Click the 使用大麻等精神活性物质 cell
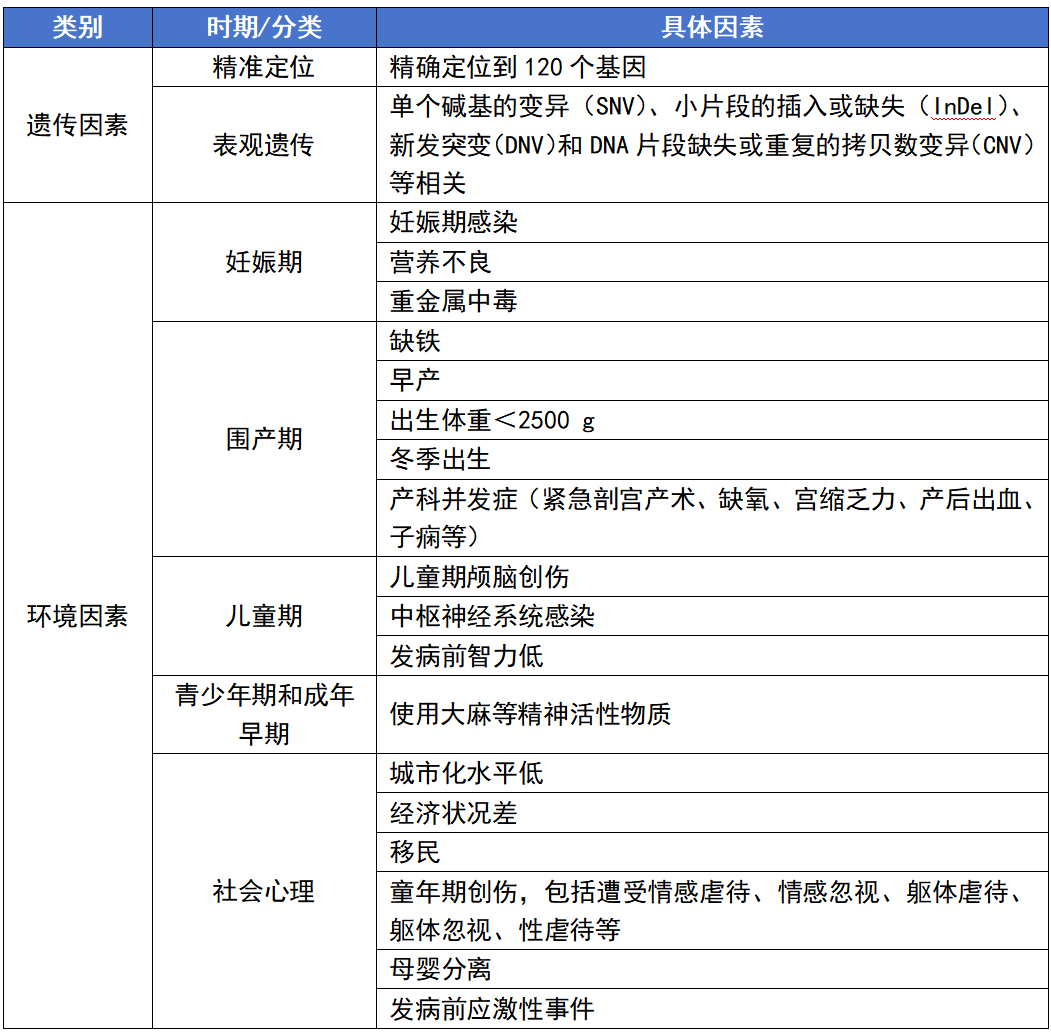This screenshot has width=1051, height=1032. [530, 714]
